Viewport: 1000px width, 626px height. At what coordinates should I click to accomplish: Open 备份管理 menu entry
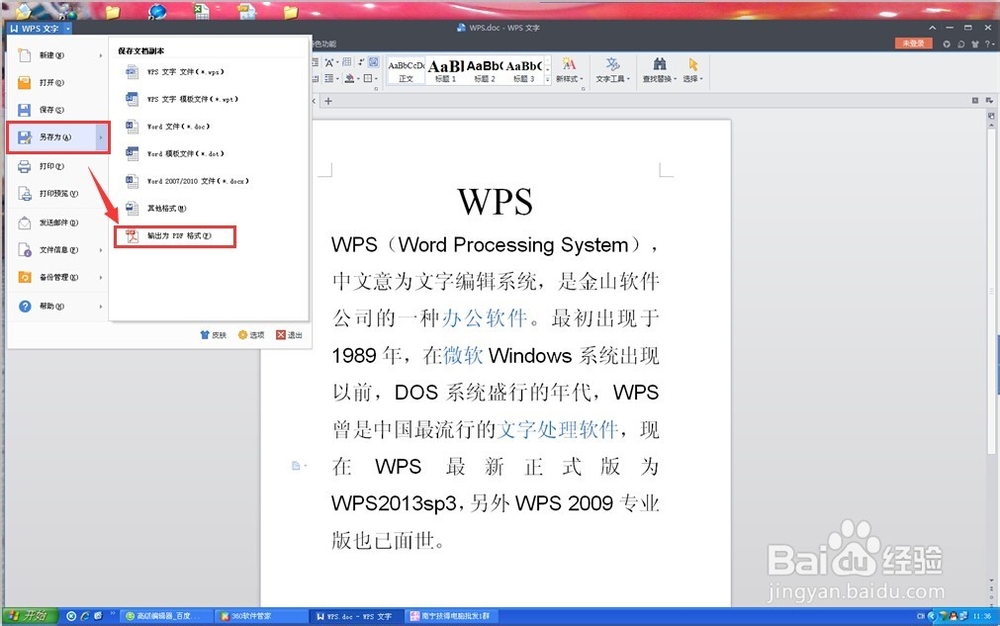[x=57, y=278]
